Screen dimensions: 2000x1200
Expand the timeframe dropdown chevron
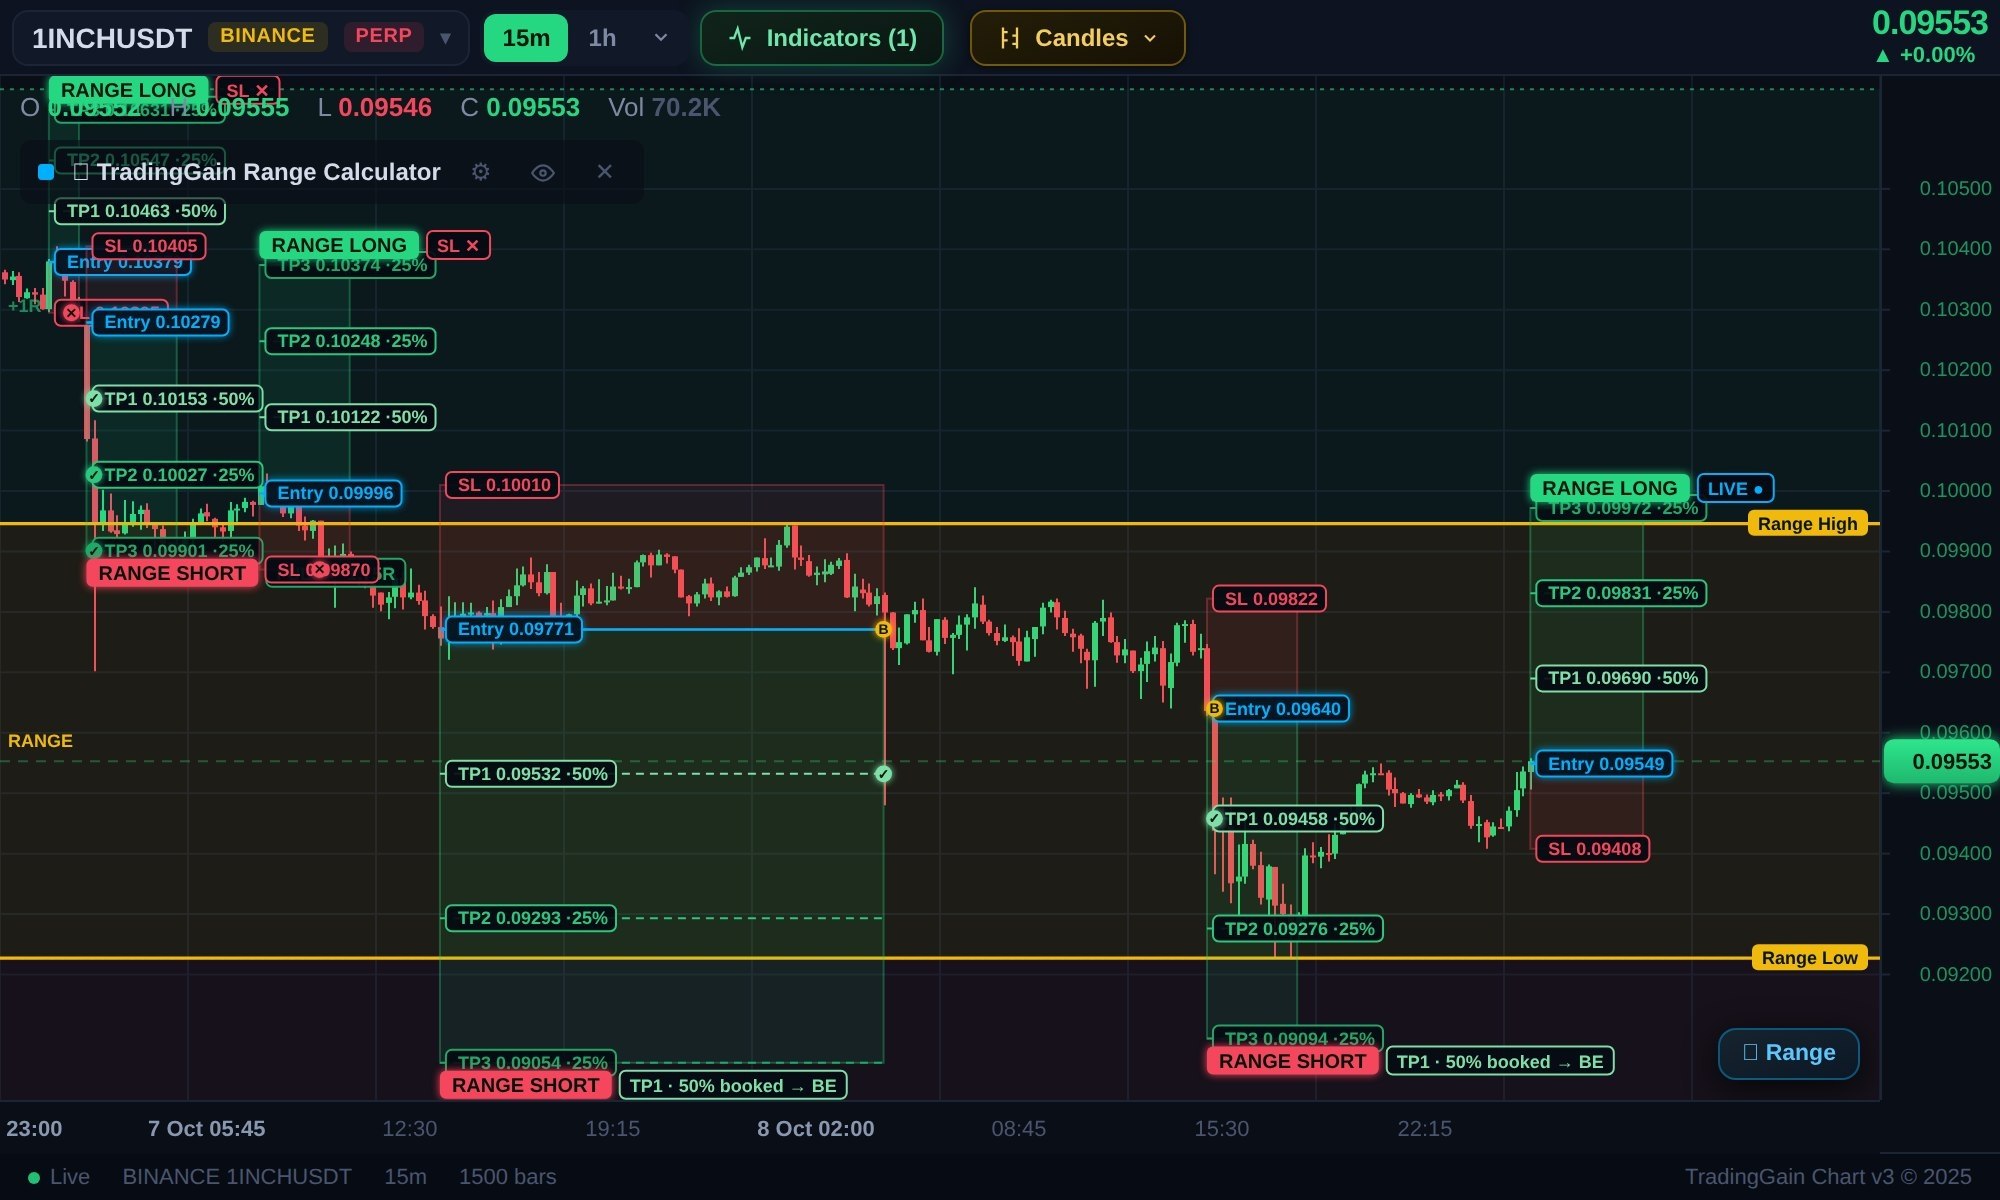(x=660, y=38)
